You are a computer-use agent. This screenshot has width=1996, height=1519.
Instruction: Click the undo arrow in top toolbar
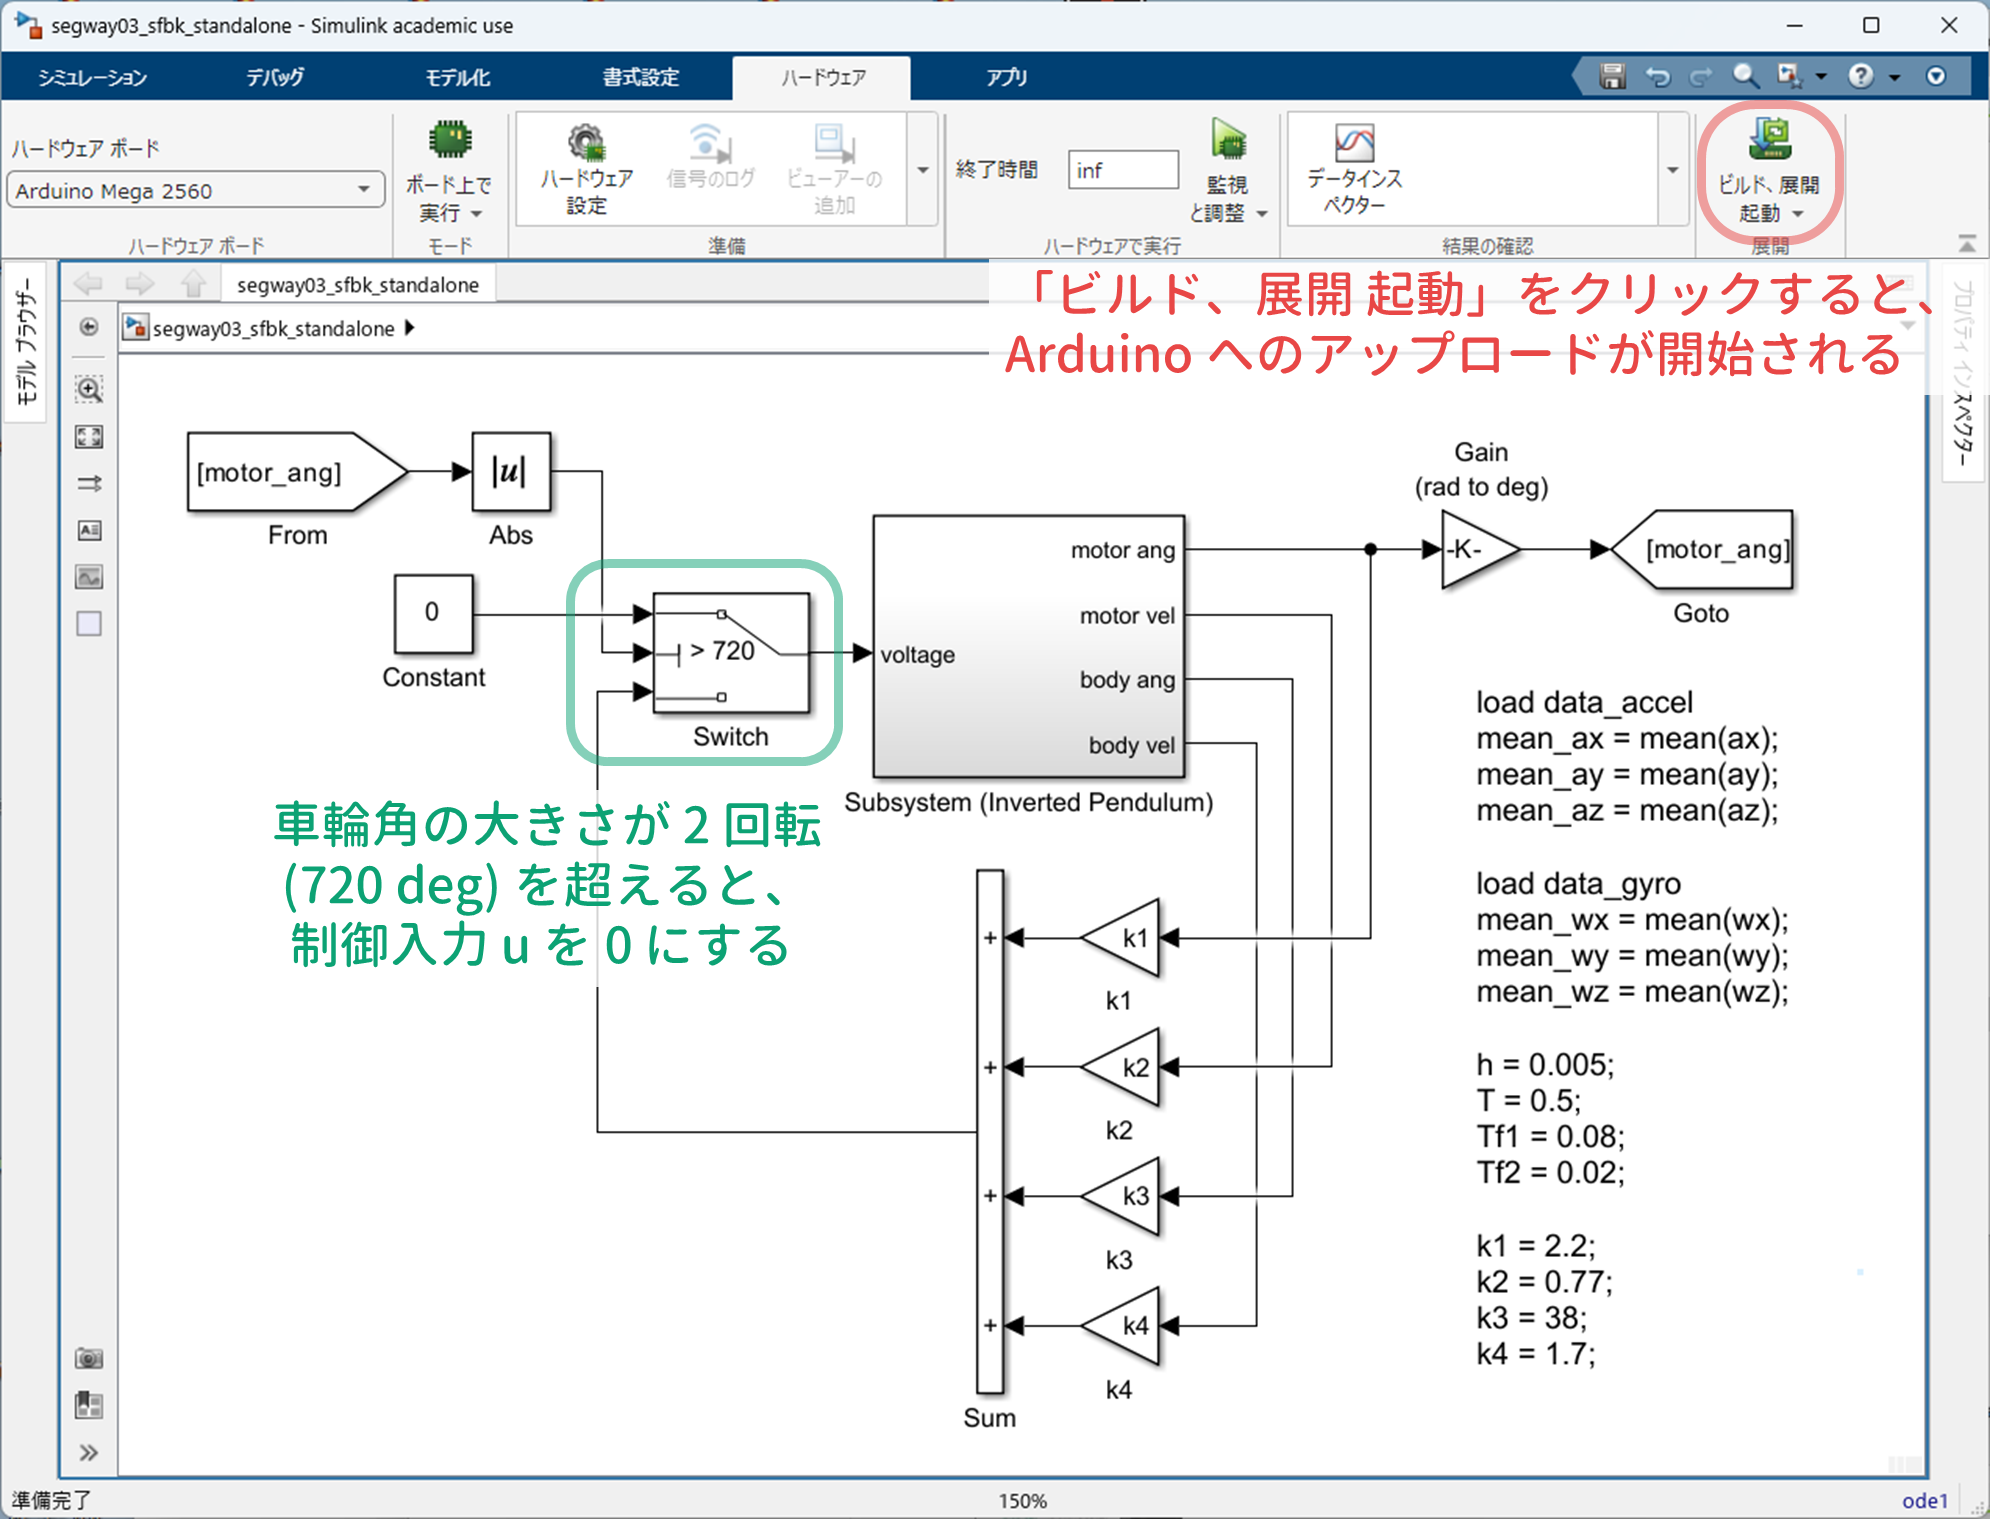(x=1657, y=76)
